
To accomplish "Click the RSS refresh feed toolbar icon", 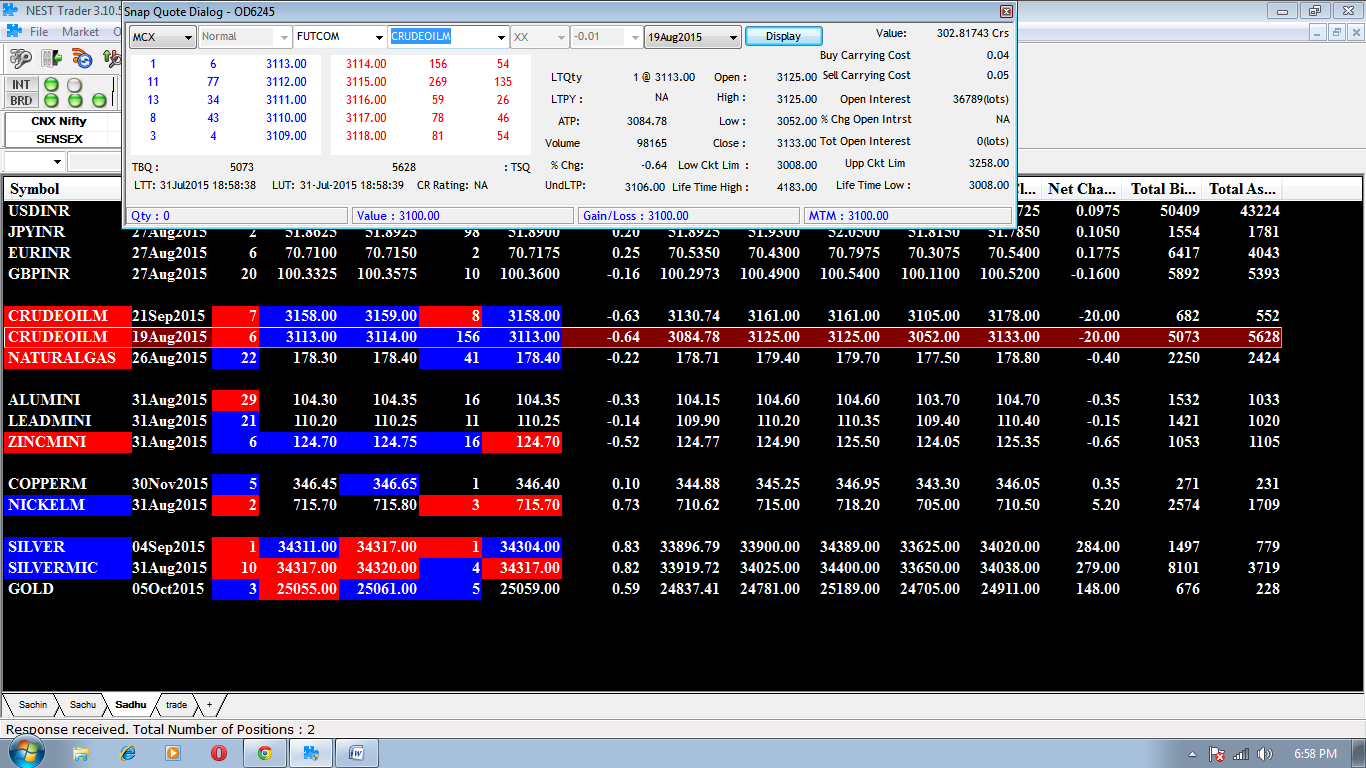I will (x=82, y=59).
